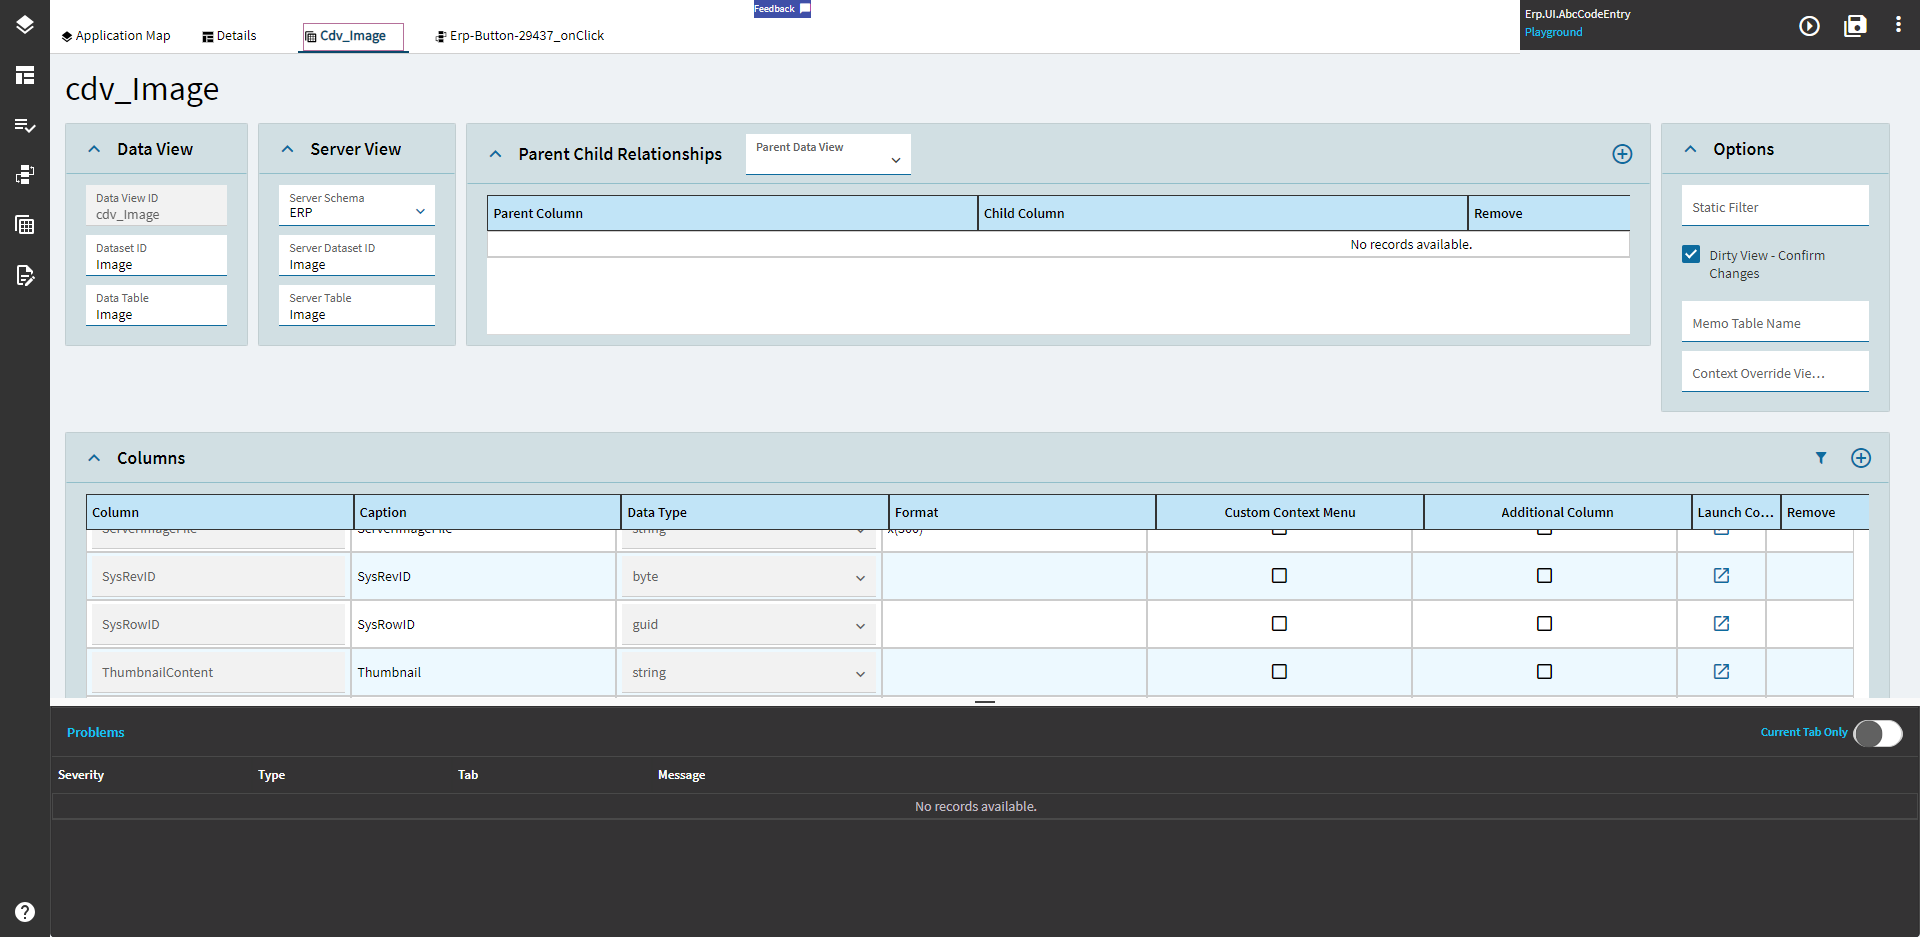Image resolution: width=1920 pixels, height=937 pixels.
Task: Check Custom Context Menu for SysRowID
Action: coord(1279,624)
